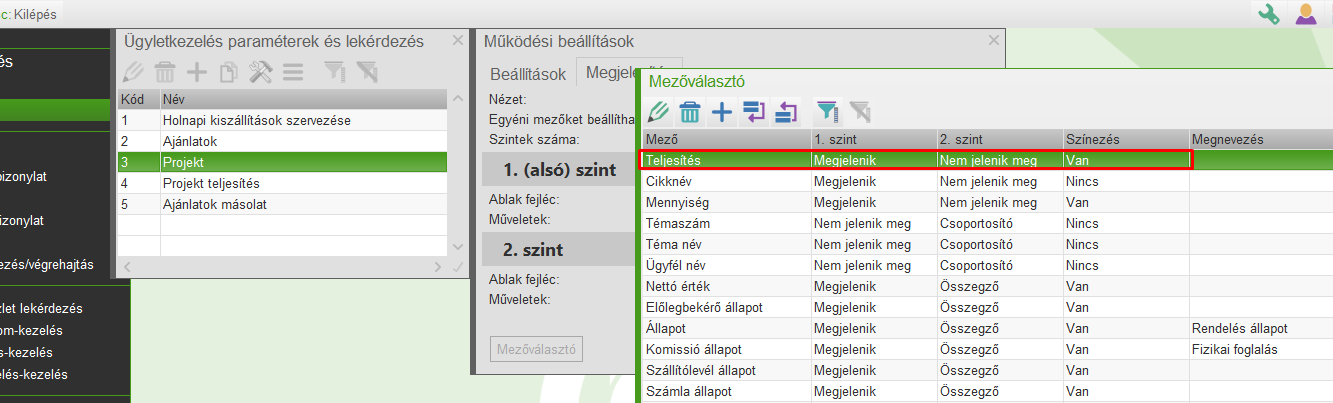Open the hammer-and-wrench tools icon in Ügyletkezelés

260,72
